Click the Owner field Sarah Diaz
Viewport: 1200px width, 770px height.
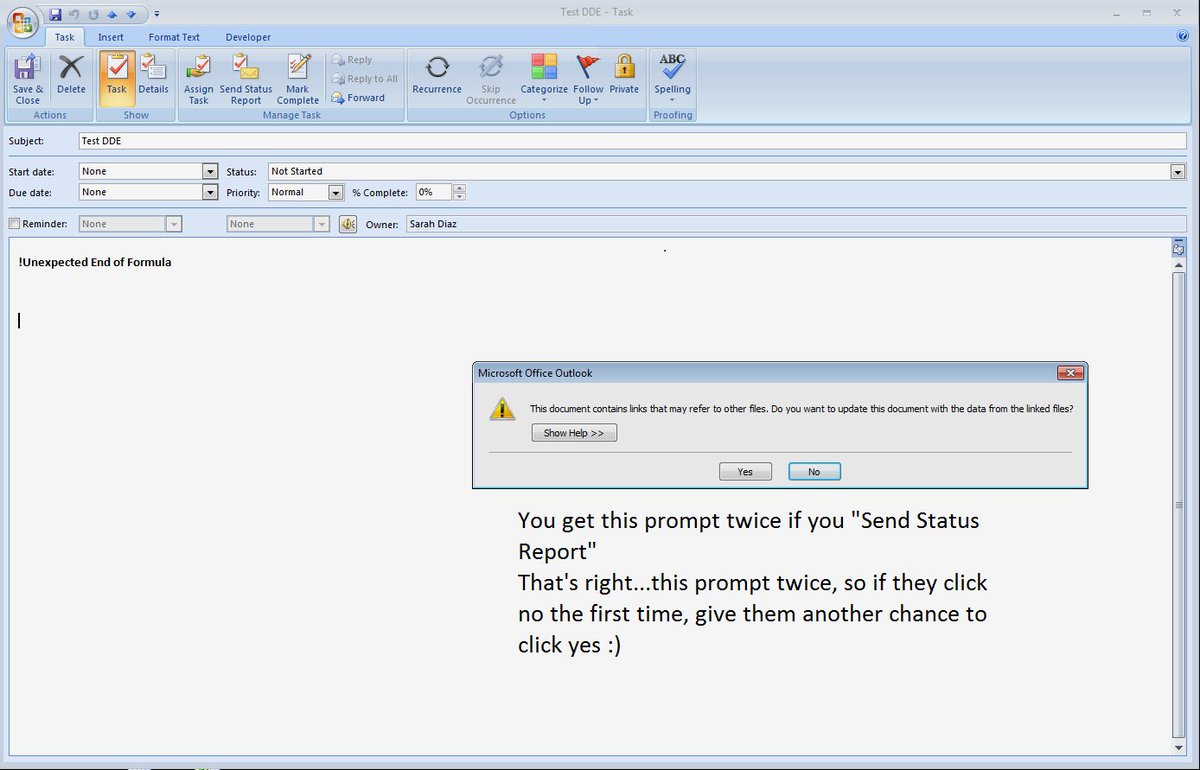tap(795, 224)
